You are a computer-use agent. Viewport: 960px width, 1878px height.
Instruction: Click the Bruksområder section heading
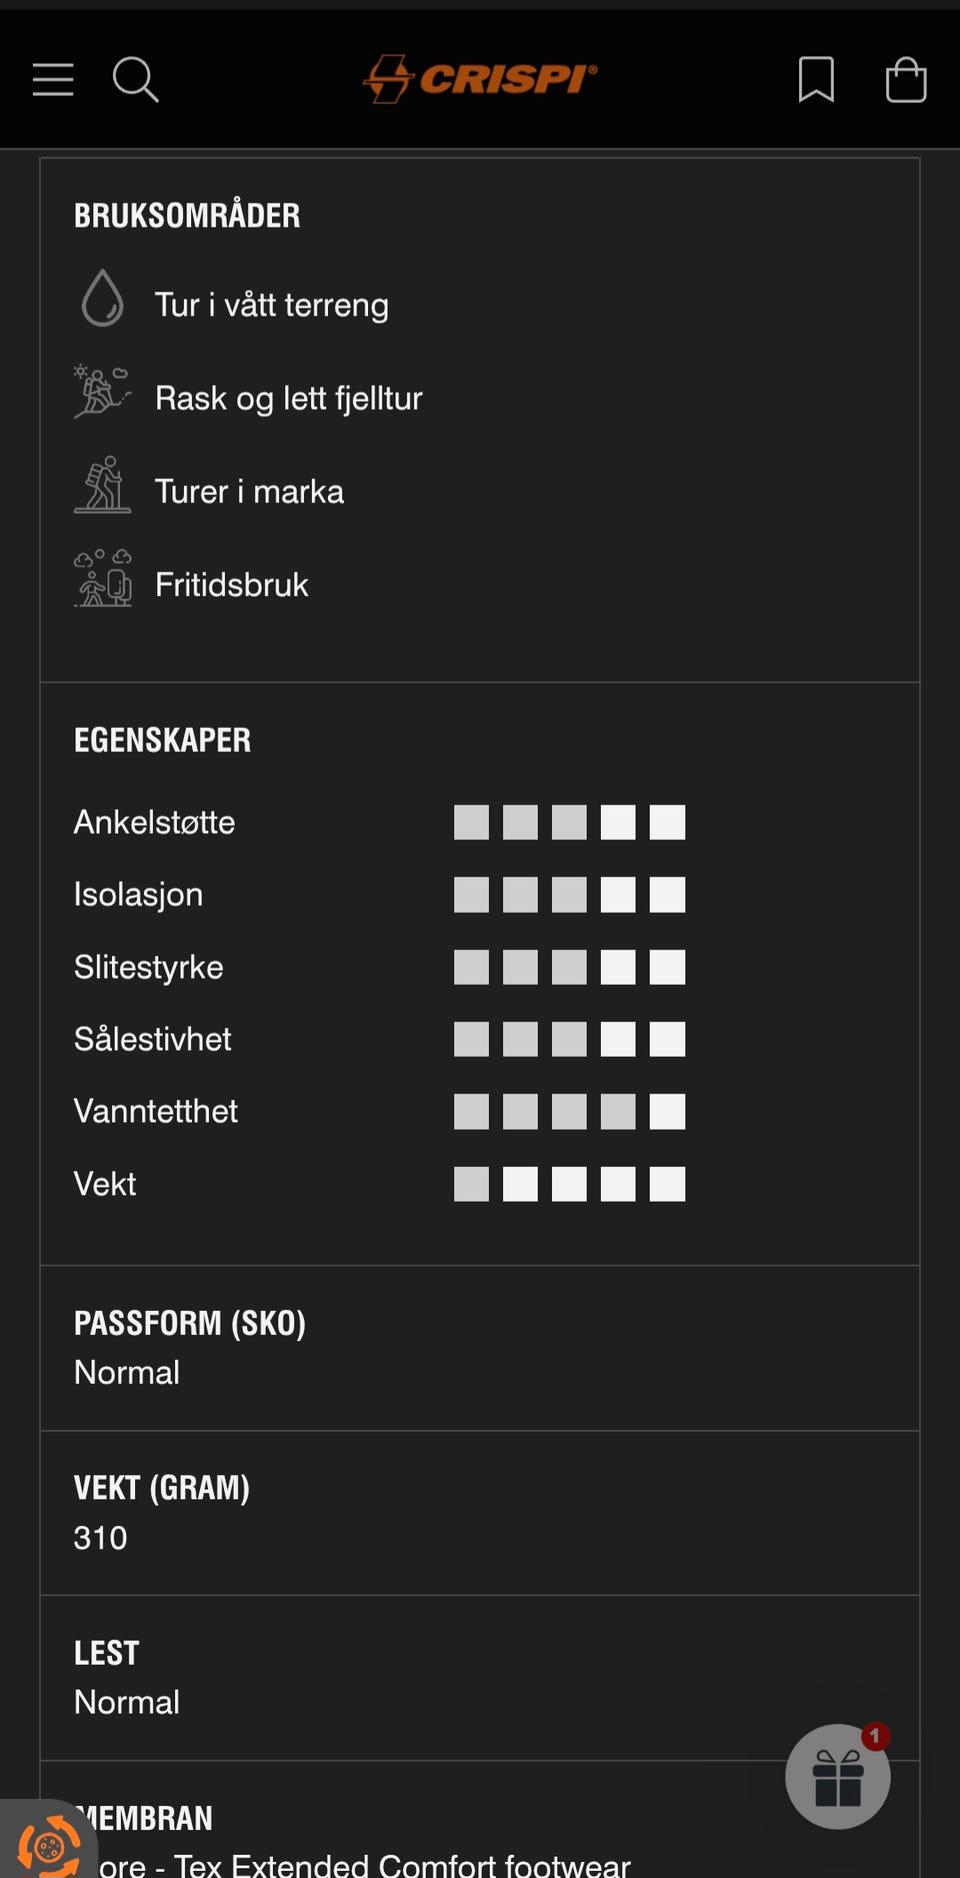click(187, 215)
